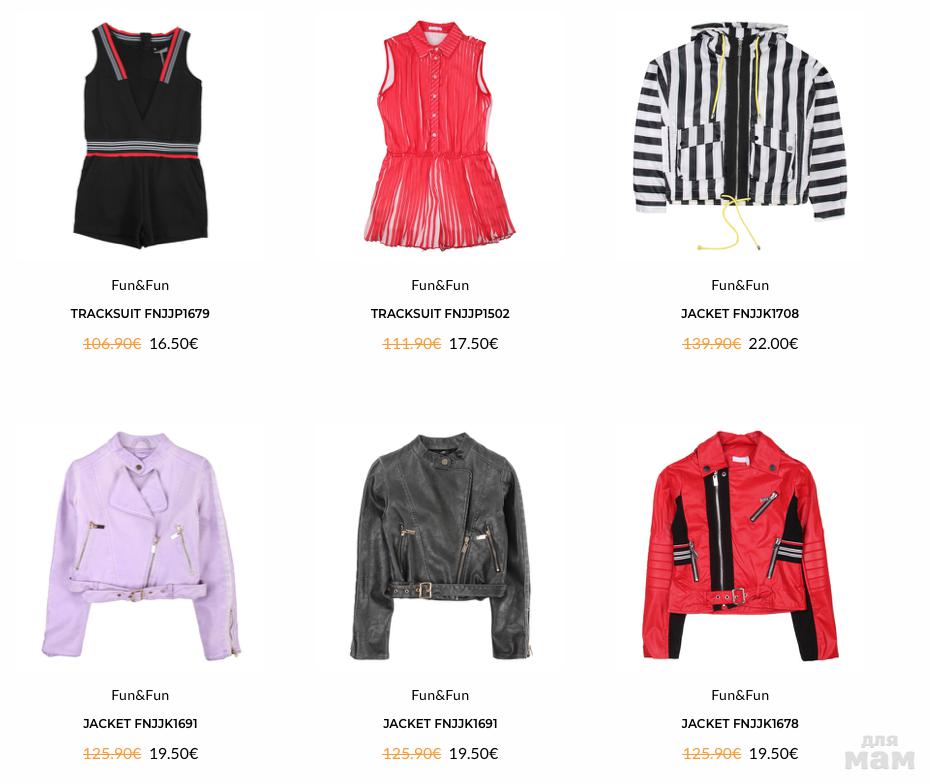The image size is (930, 784).
Task: Open the lilac biker jacket image
Action: (141, 544)
